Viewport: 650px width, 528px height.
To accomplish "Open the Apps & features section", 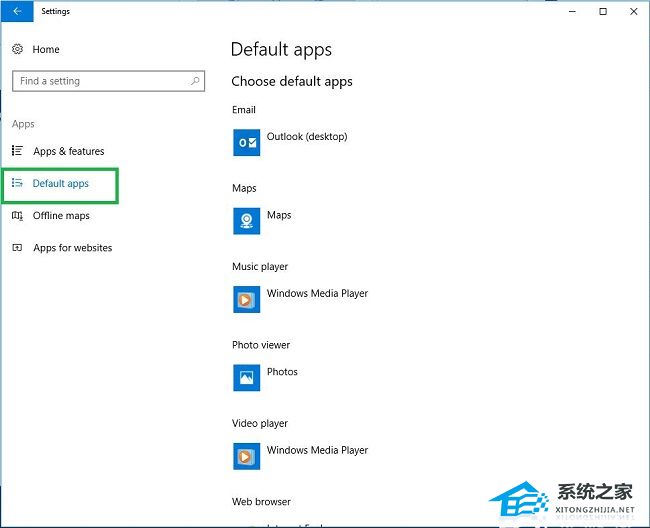I will pyautogui.click(x=68, y=151).
